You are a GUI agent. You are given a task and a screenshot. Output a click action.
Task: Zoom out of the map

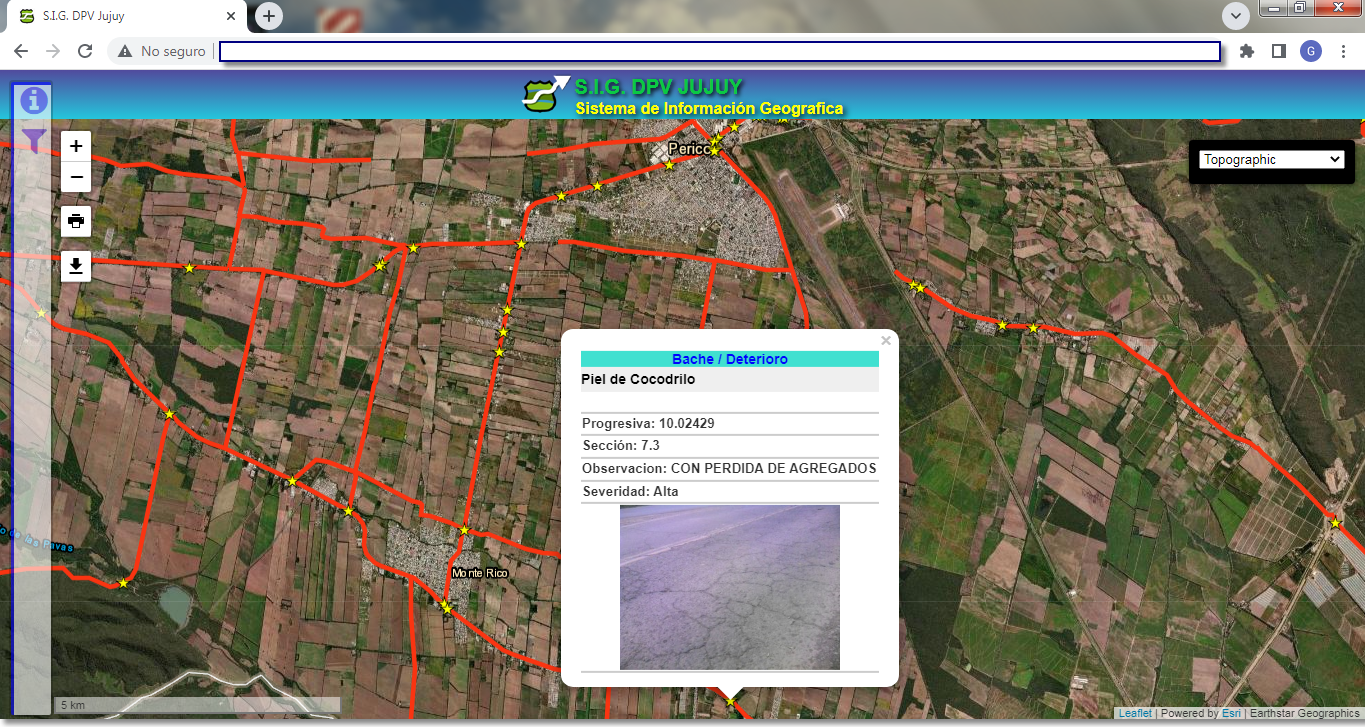(x=76, y=178)
